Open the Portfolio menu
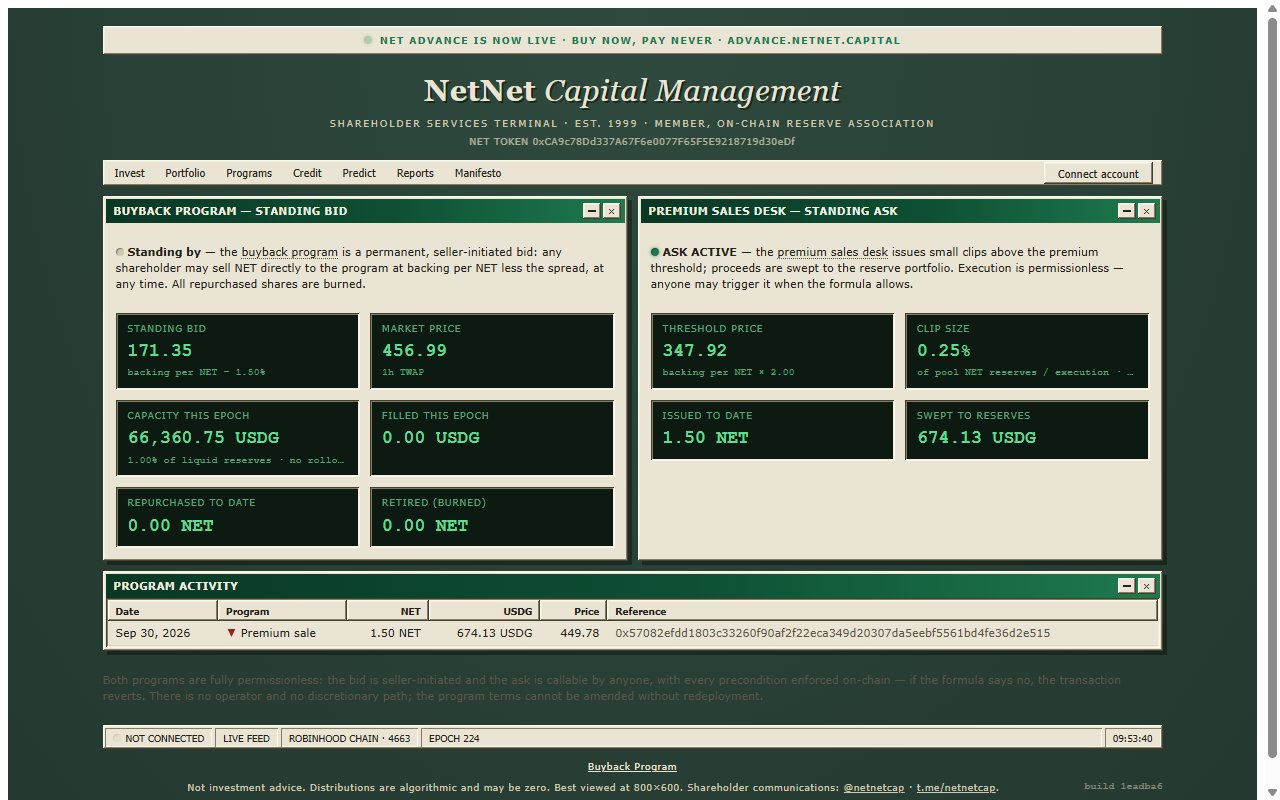 click(x=185, y=173)
